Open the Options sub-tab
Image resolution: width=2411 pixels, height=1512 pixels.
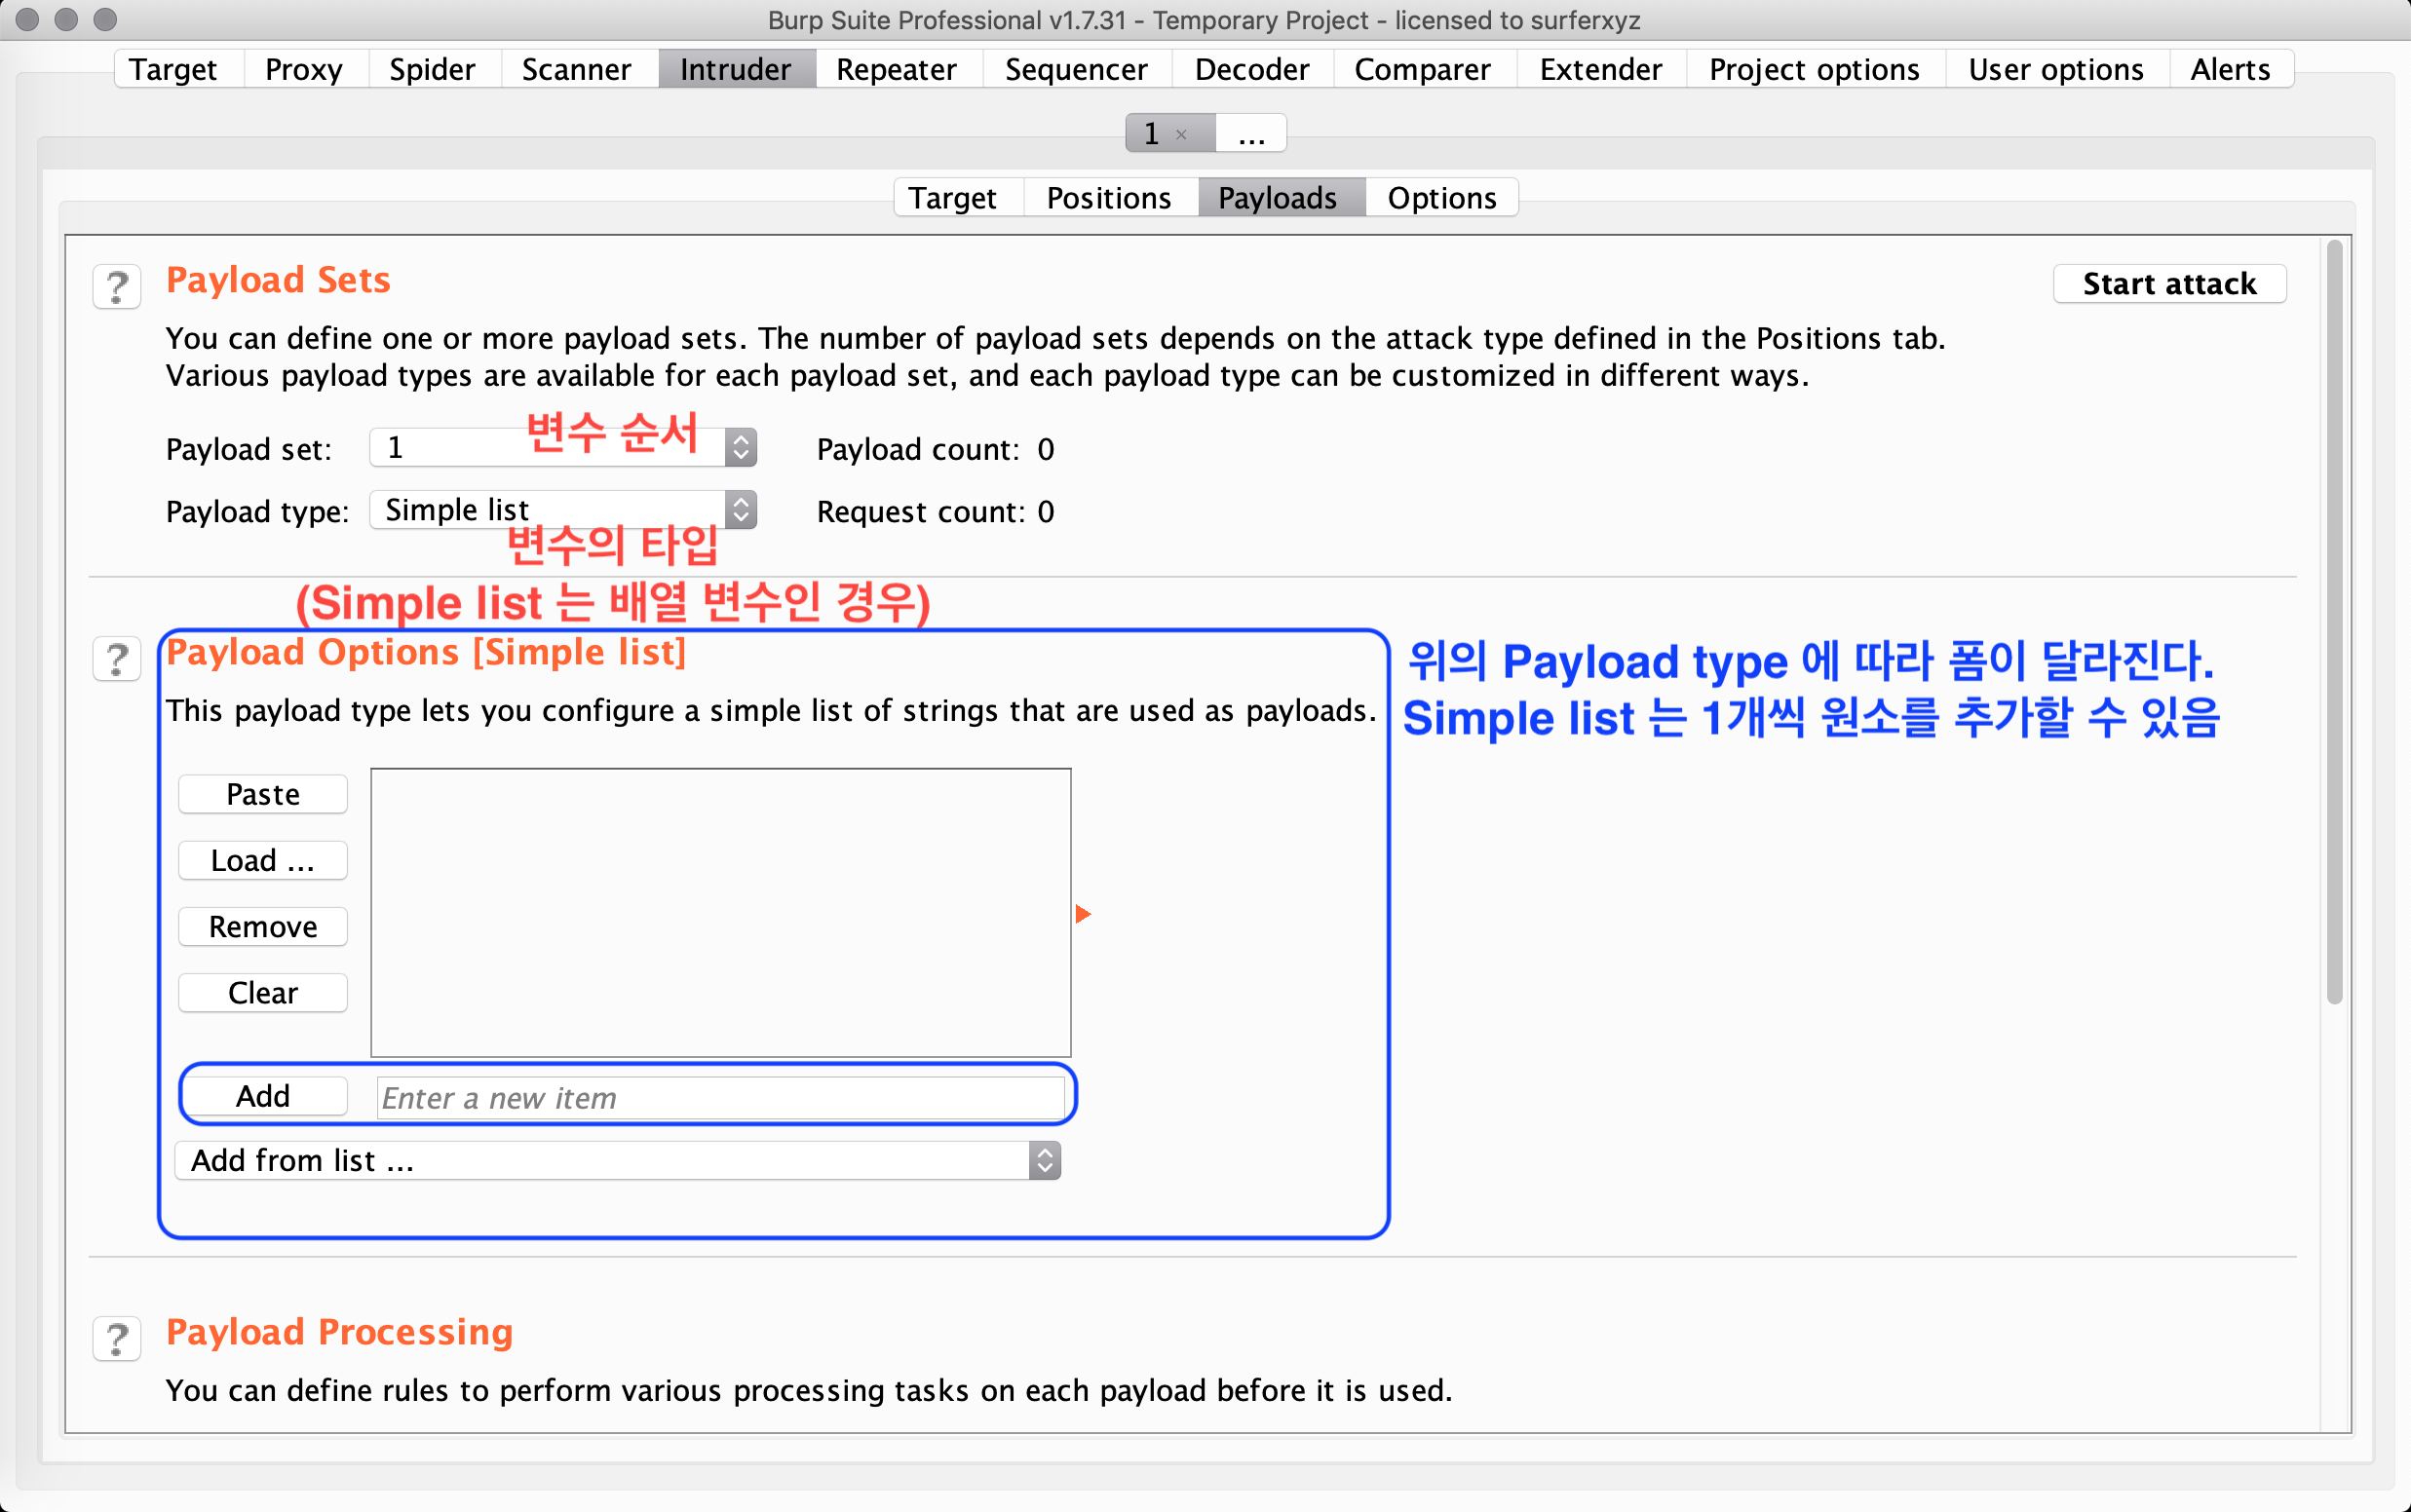[1441, 198]
